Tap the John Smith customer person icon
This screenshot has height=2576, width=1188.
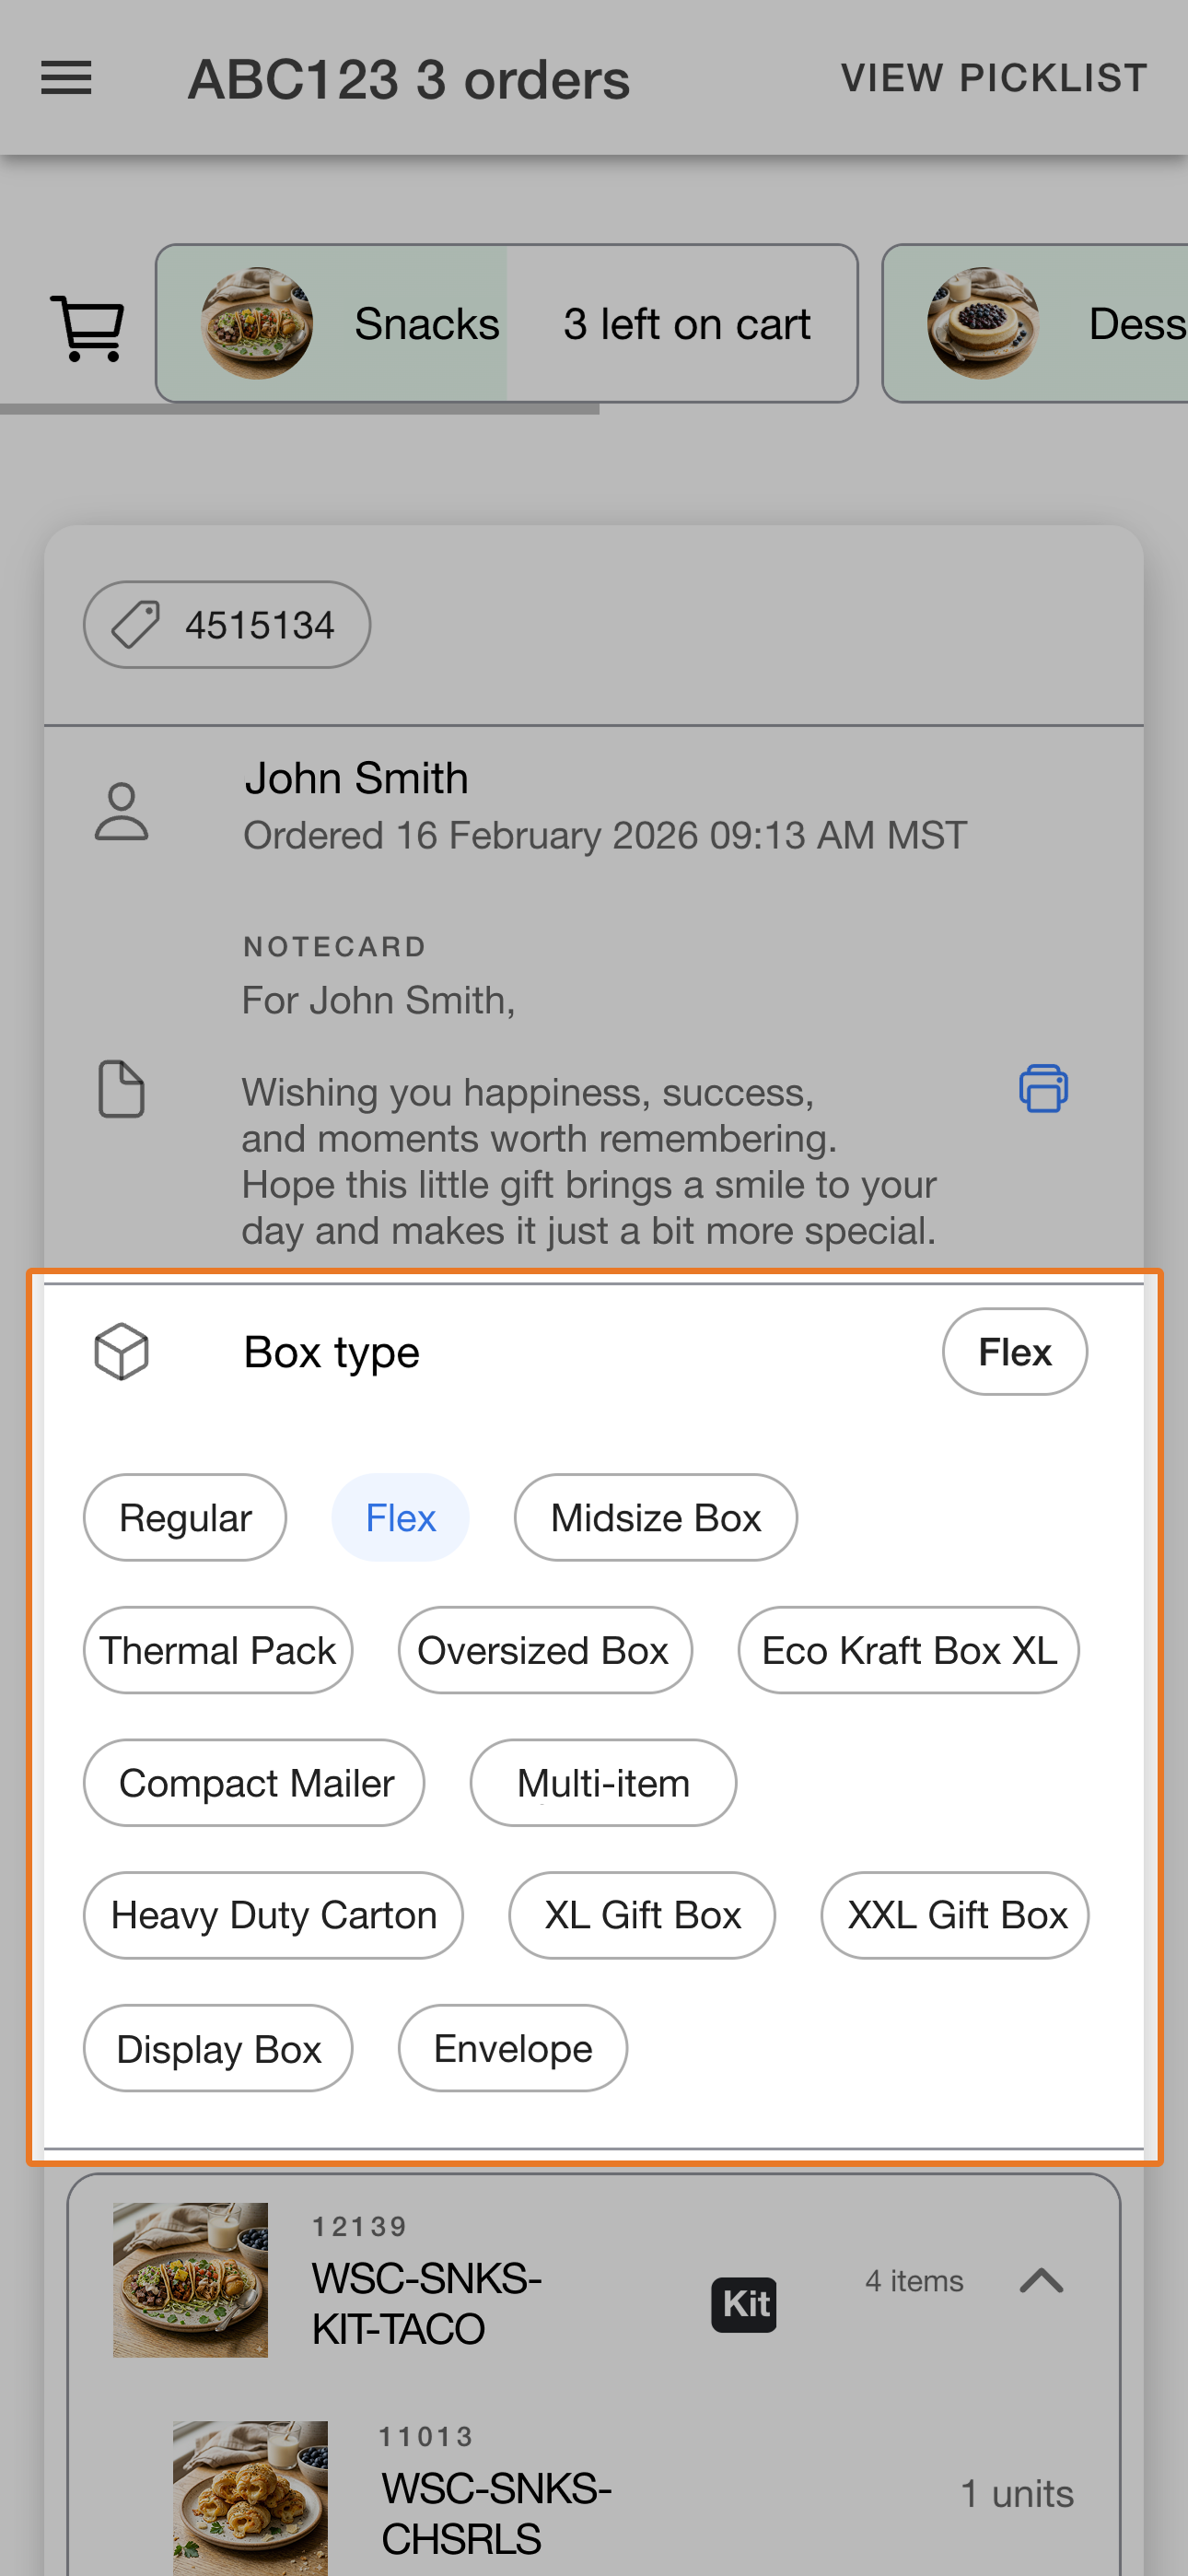(x=121, y=810)
